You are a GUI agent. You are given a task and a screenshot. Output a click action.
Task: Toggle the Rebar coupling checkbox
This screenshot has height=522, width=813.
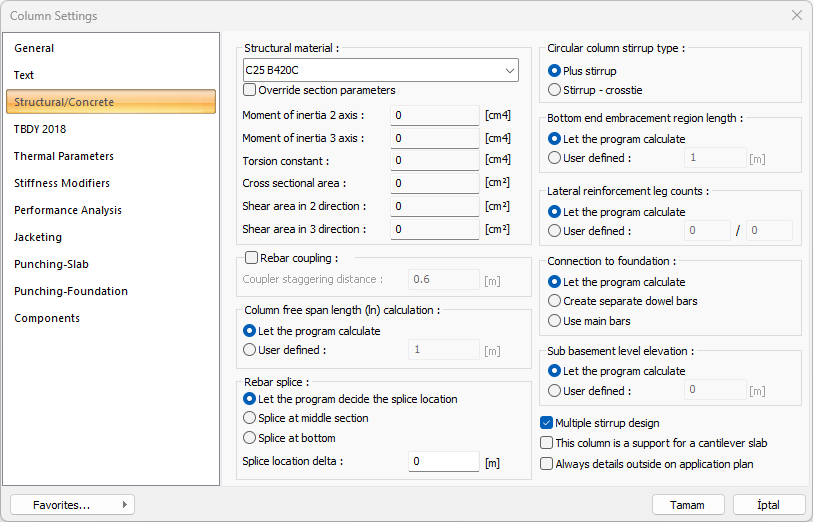point(252,258)
